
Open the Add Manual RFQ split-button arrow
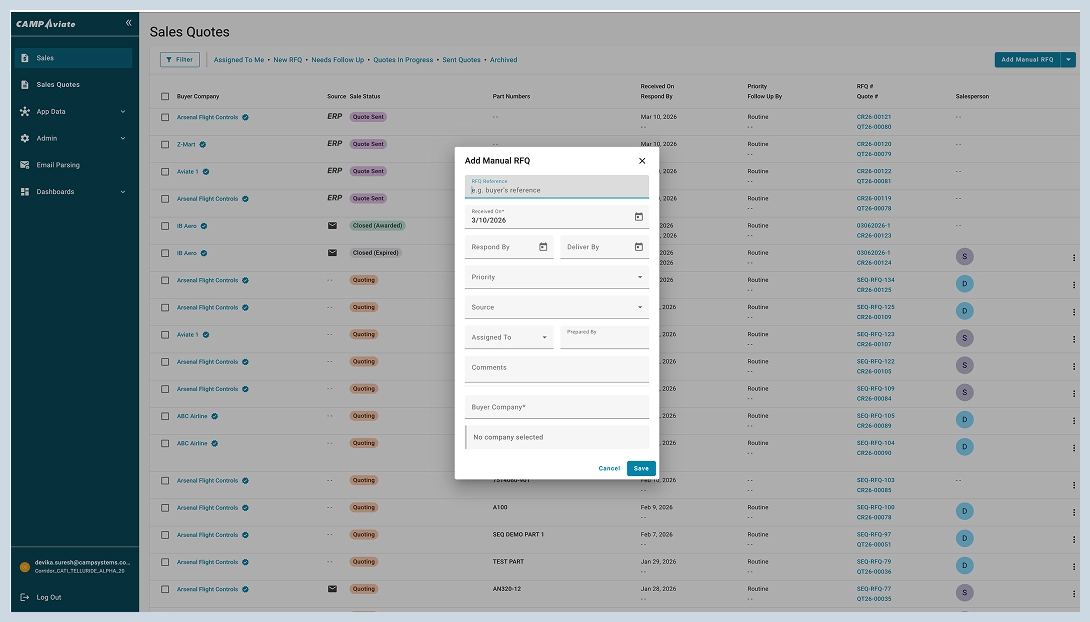[x=1068, y=60]
